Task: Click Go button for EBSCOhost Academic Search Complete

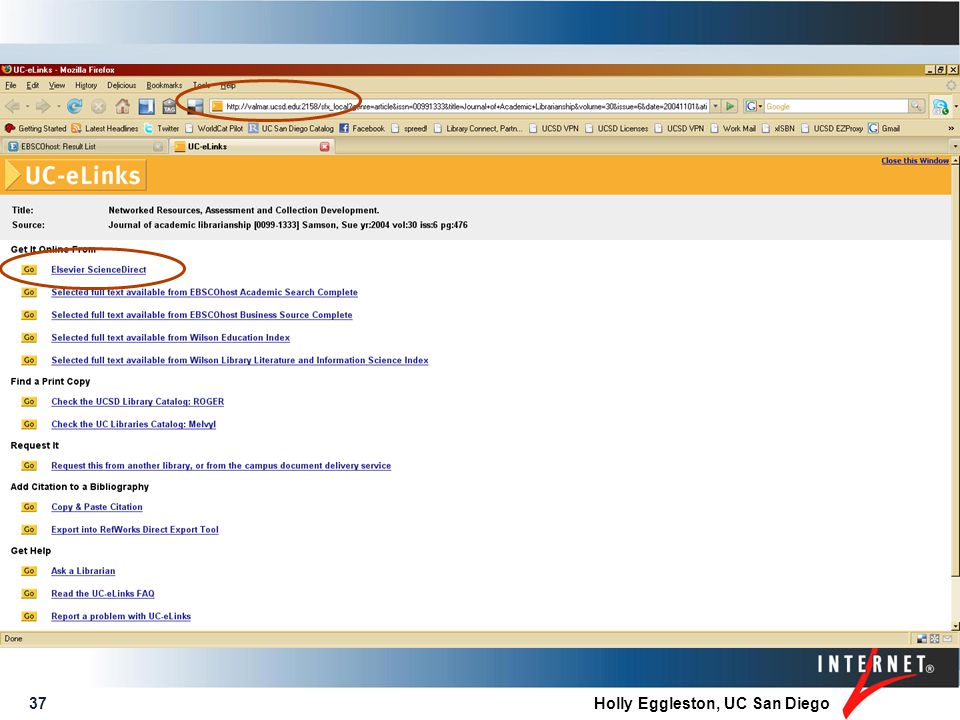Action: (x=29, y=292)
